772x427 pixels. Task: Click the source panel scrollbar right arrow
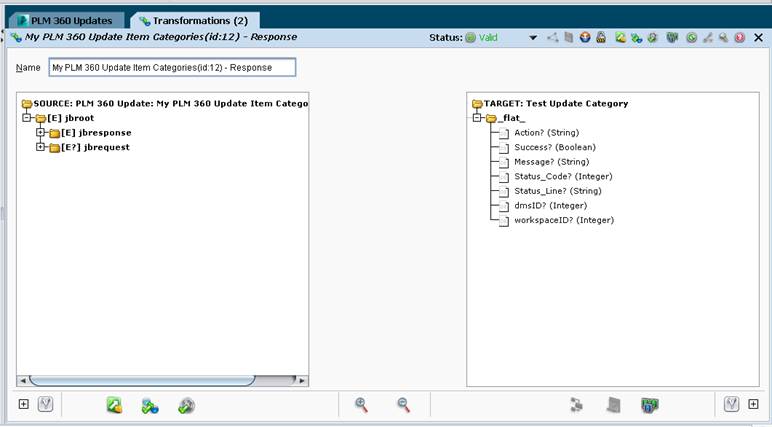(302, 380)
